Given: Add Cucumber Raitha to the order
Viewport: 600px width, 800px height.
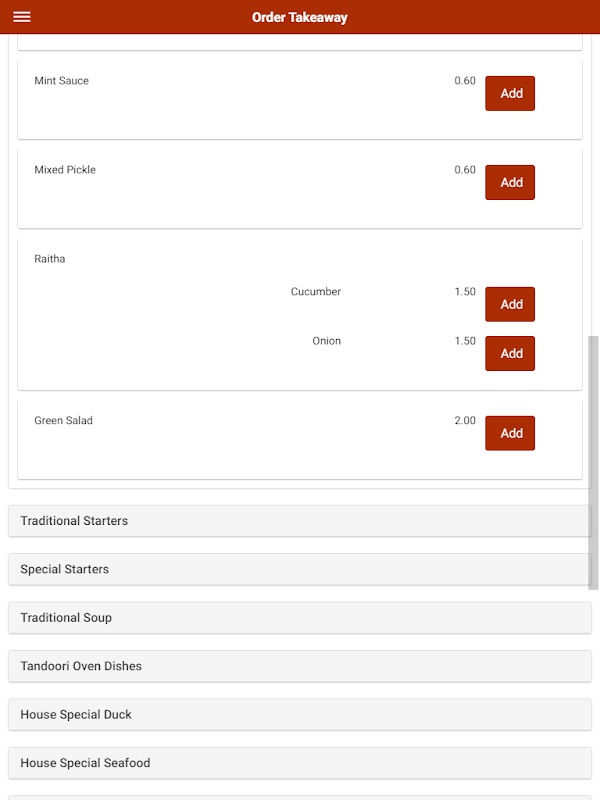Looking at the screenshot, I should [510, 304].
